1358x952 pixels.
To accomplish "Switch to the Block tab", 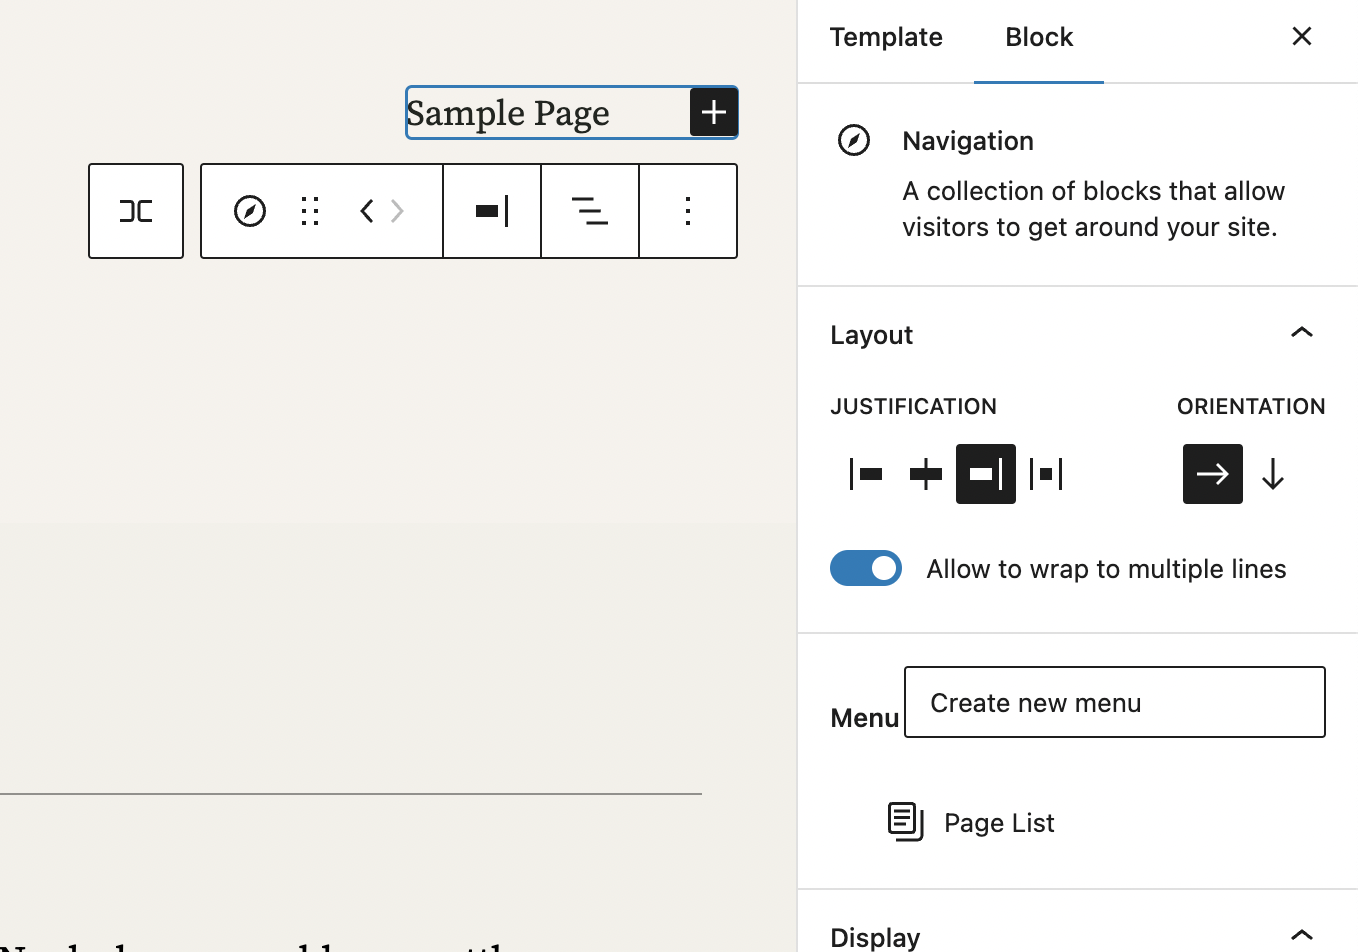I will (1039, 37).
